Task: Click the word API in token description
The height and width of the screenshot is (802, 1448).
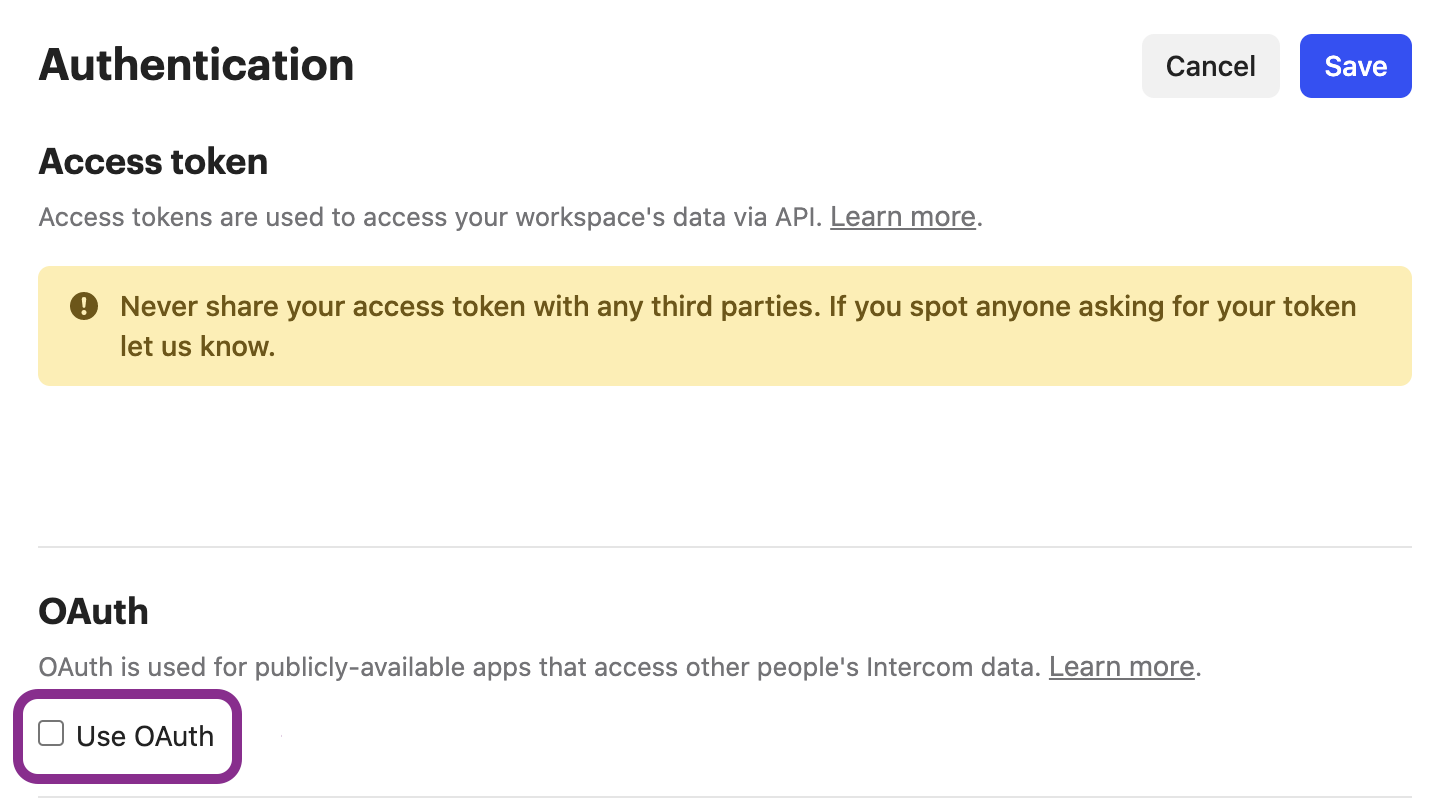Action: (800, 217)
